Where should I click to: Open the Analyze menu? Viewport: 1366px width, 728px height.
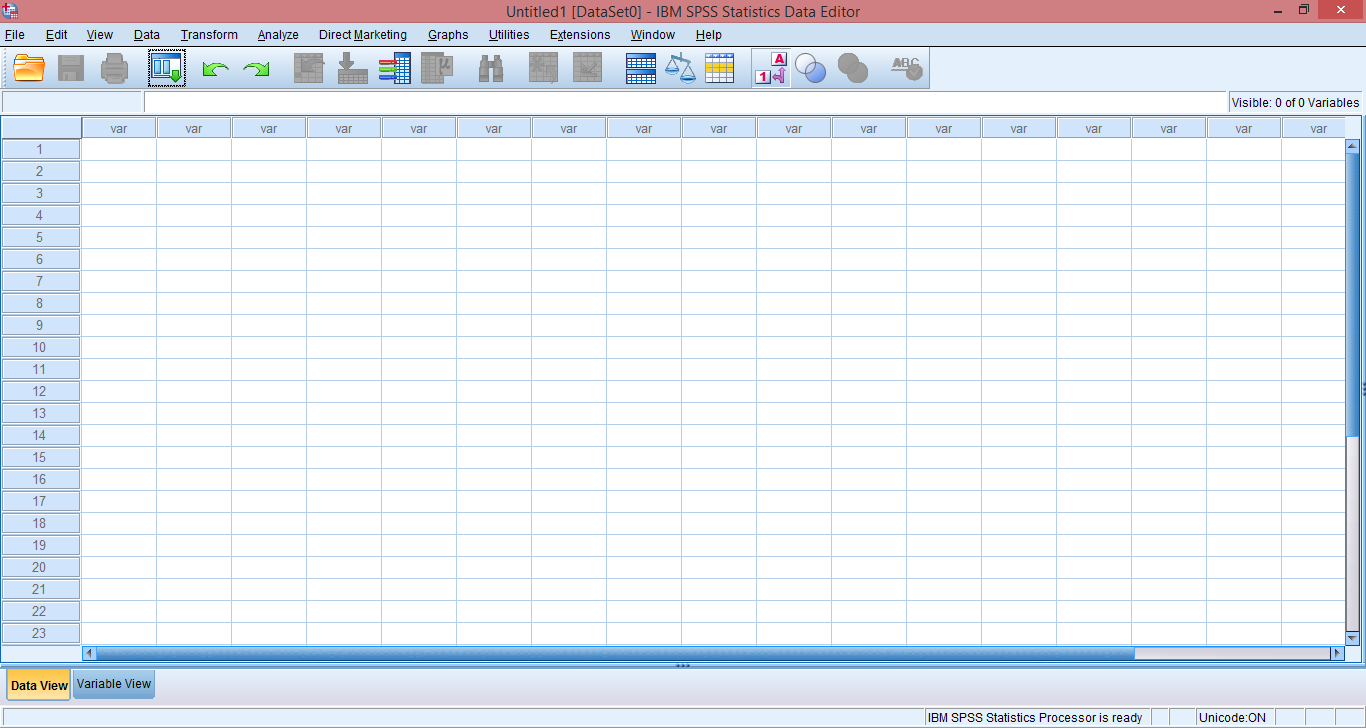[x=278, y=35]
